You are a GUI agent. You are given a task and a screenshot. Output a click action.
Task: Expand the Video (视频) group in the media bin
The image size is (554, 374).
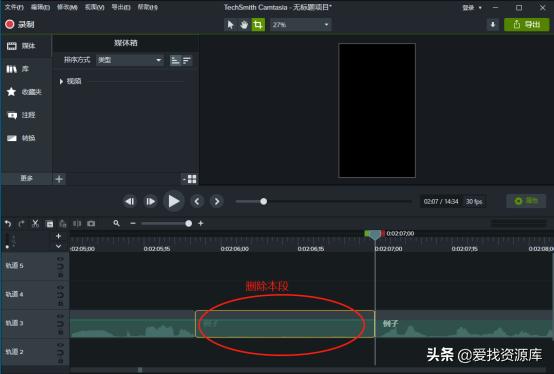pyautogui.click(x=61, y=82)
